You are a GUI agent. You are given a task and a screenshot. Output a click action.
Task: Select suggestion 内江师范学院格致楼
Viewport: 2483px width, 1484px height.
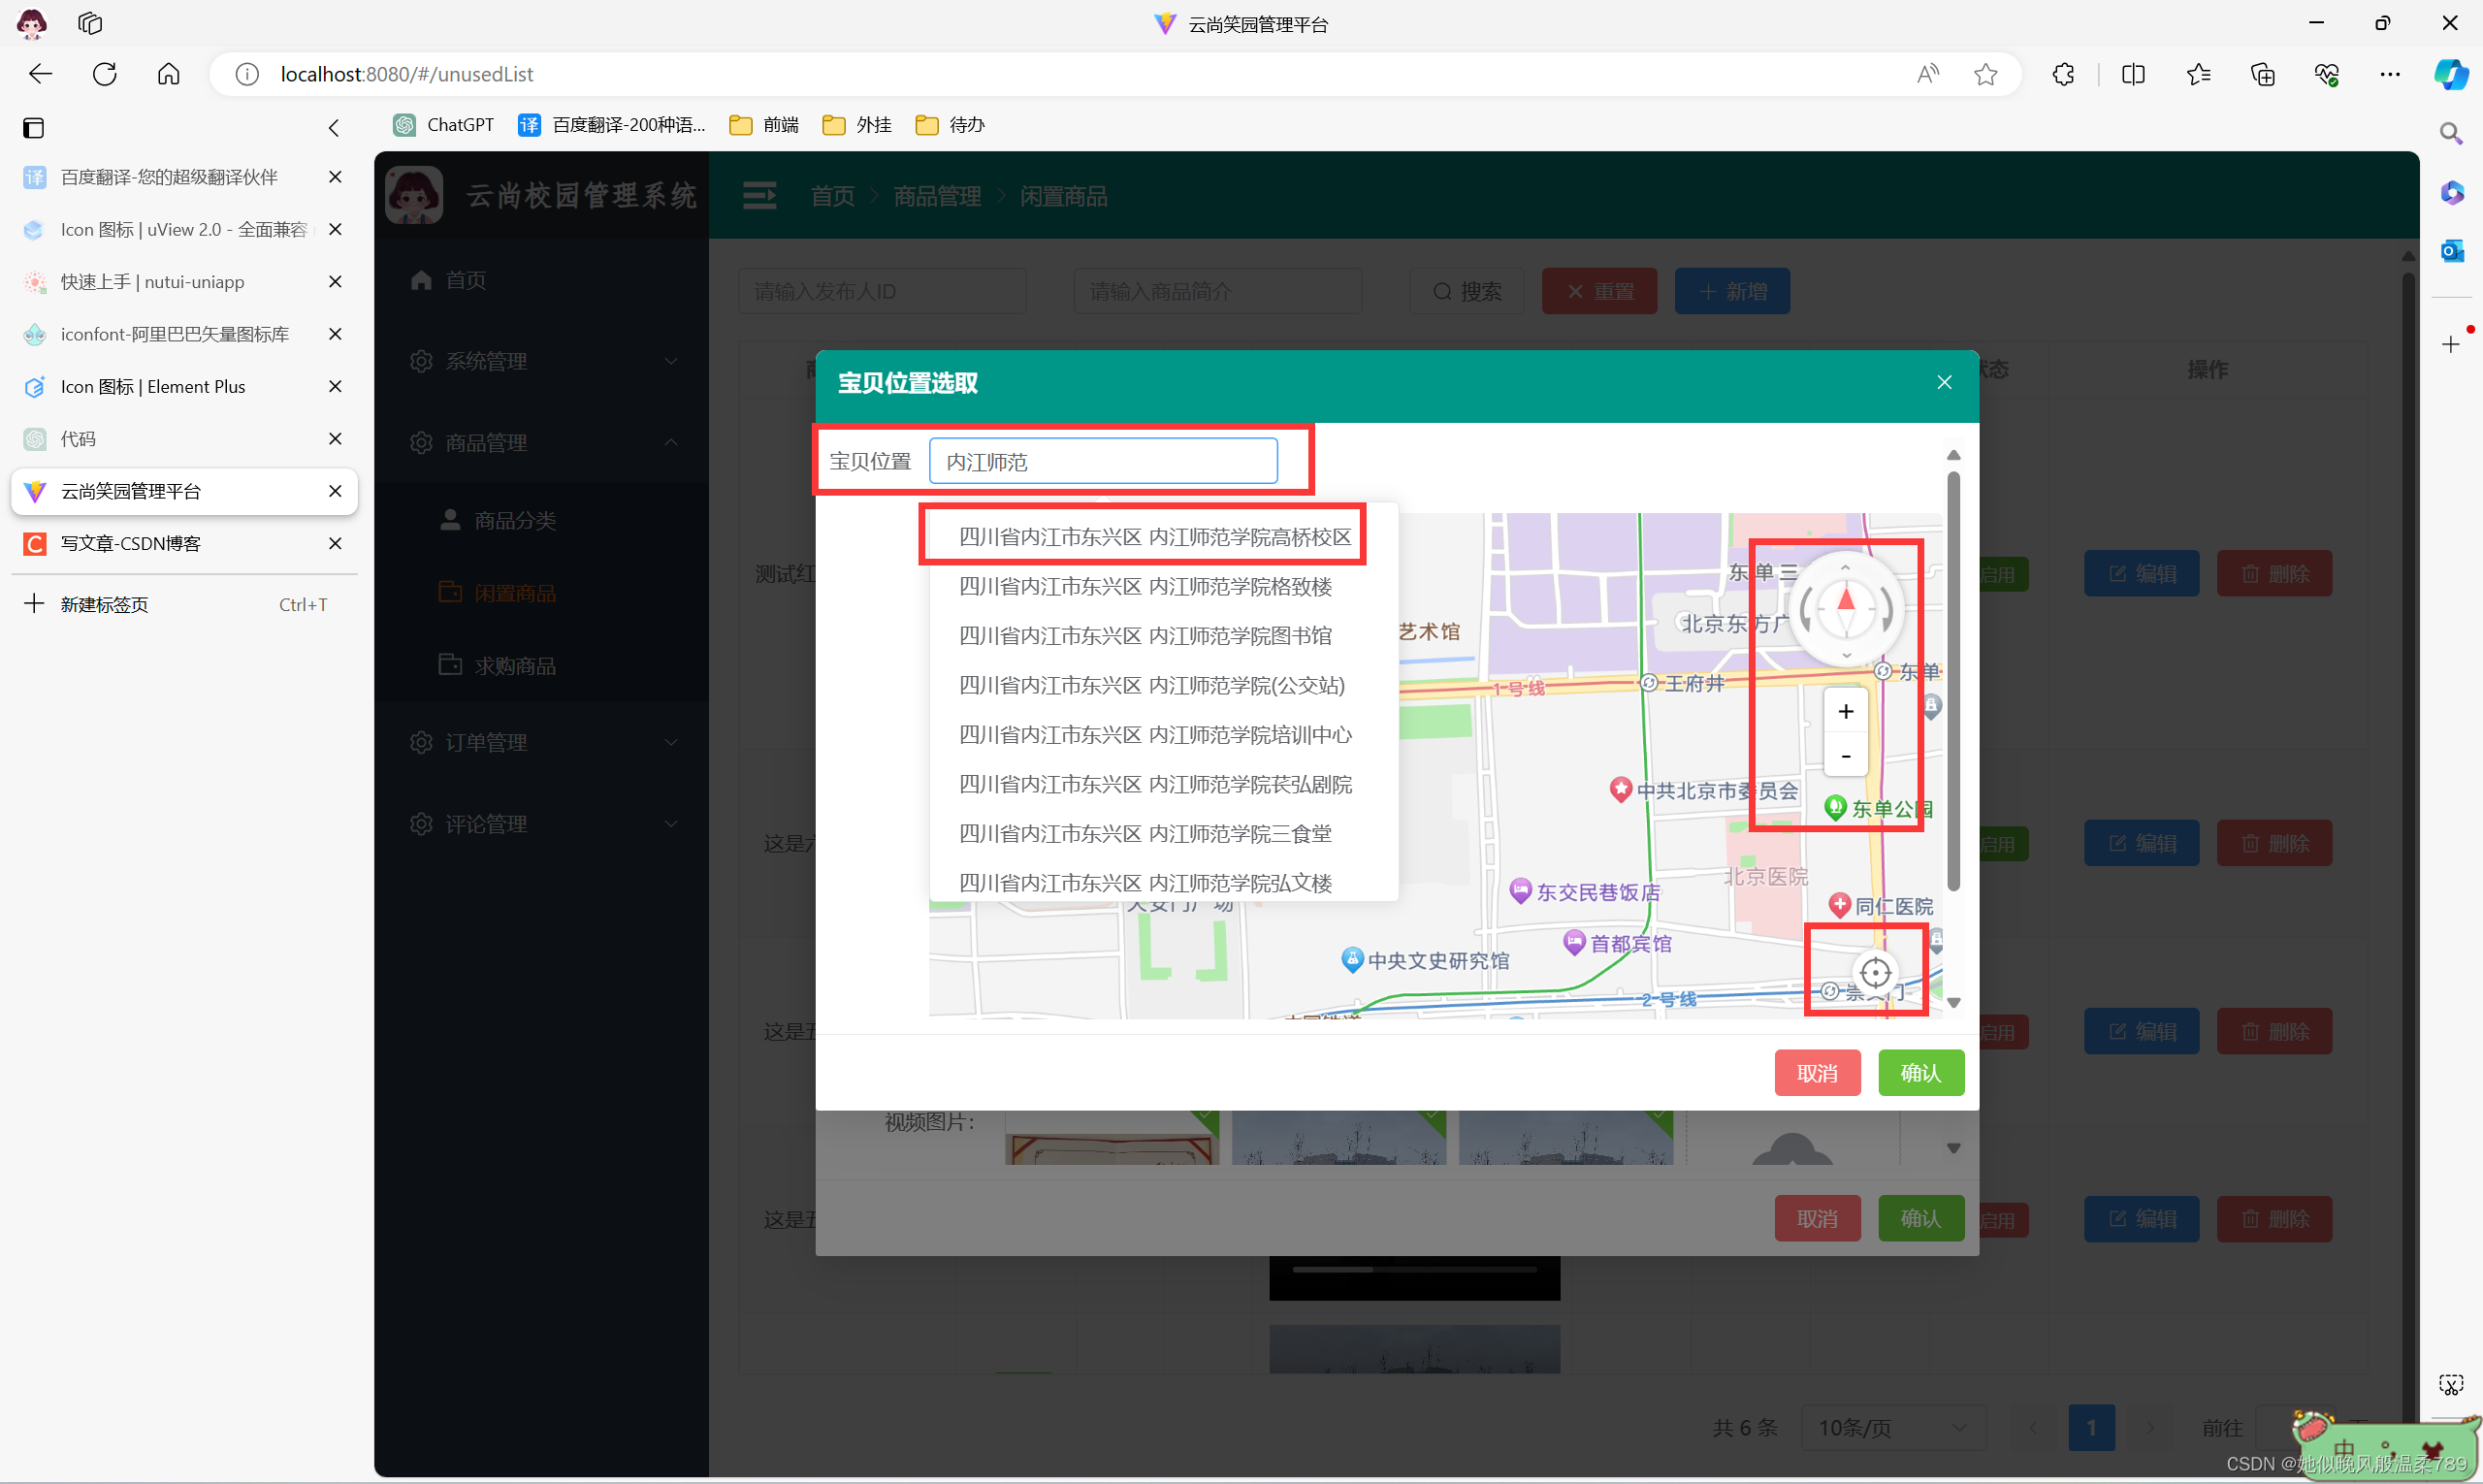(x=1163, y=587)
